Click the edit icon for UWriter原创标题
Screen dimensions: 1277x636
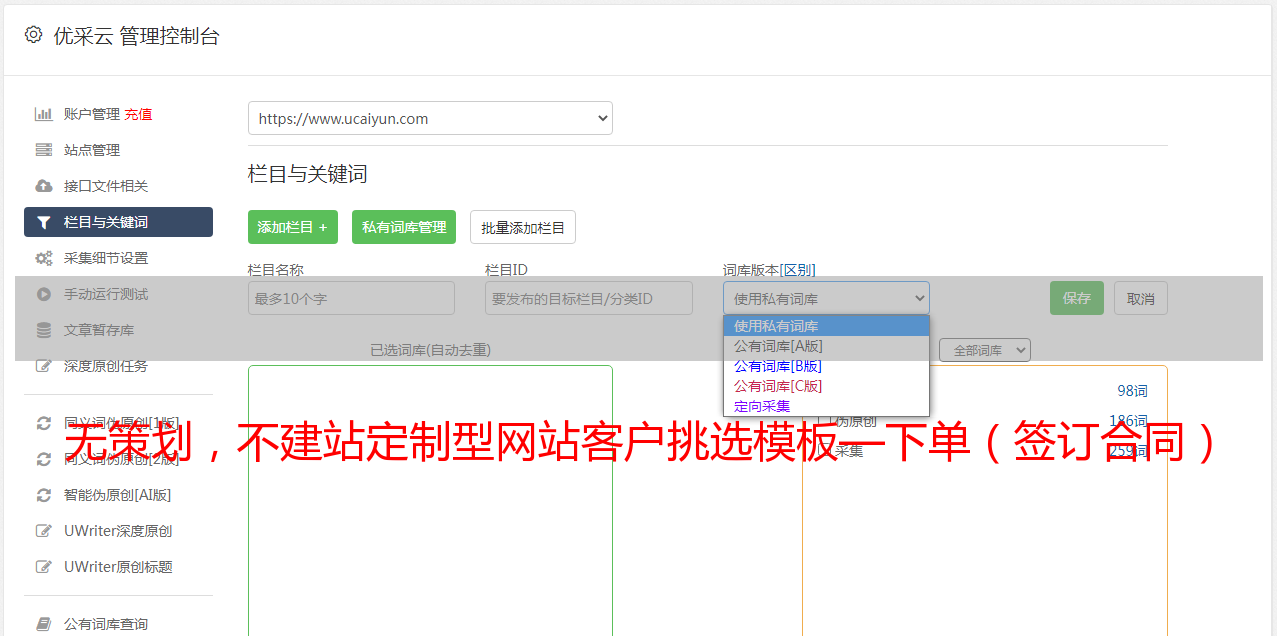[44, 567]
